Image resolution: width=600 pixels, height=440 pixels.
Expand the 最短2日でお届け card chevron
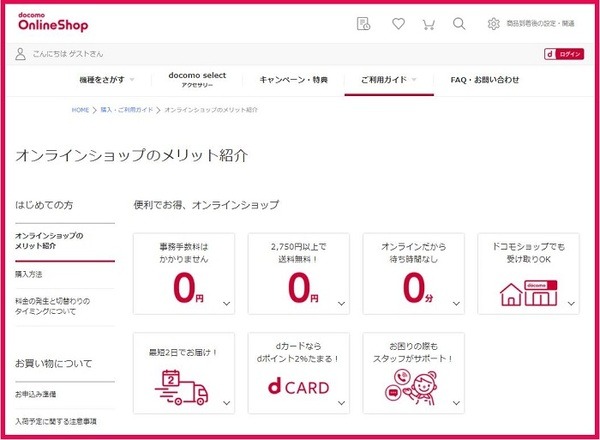pos(227,403)
